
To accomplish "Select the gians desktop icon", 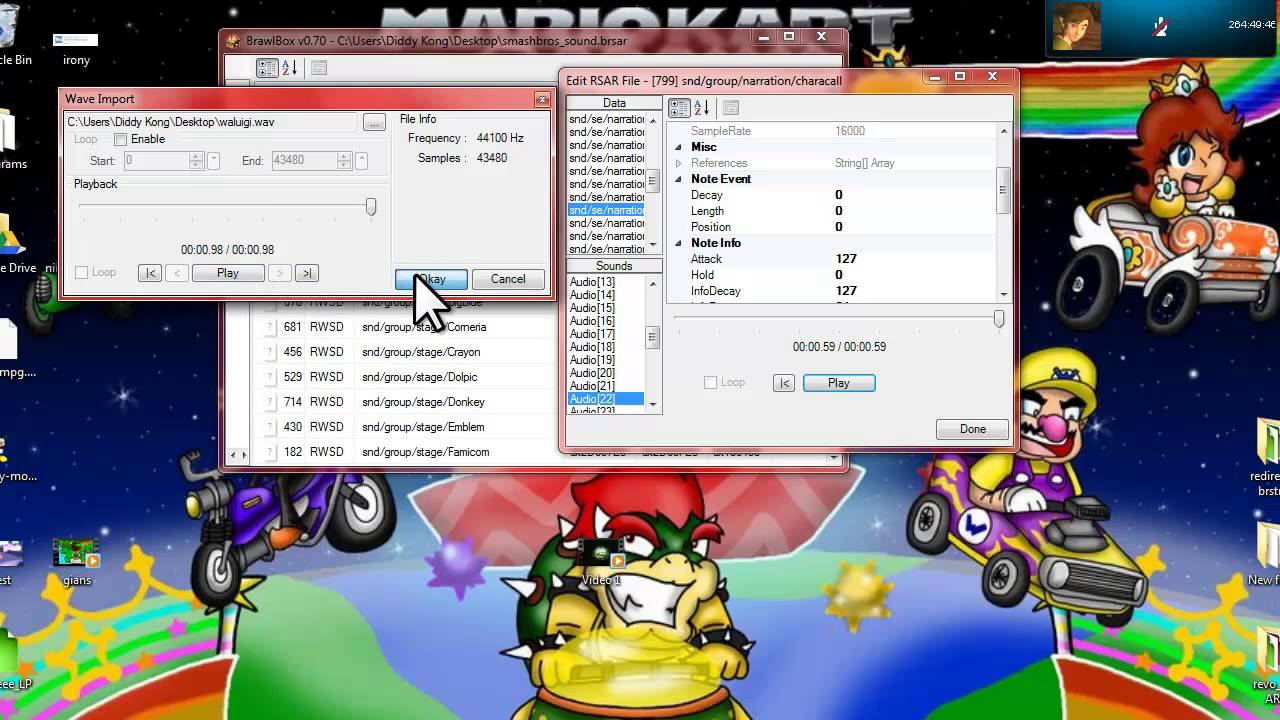I will tap(77, 563).
